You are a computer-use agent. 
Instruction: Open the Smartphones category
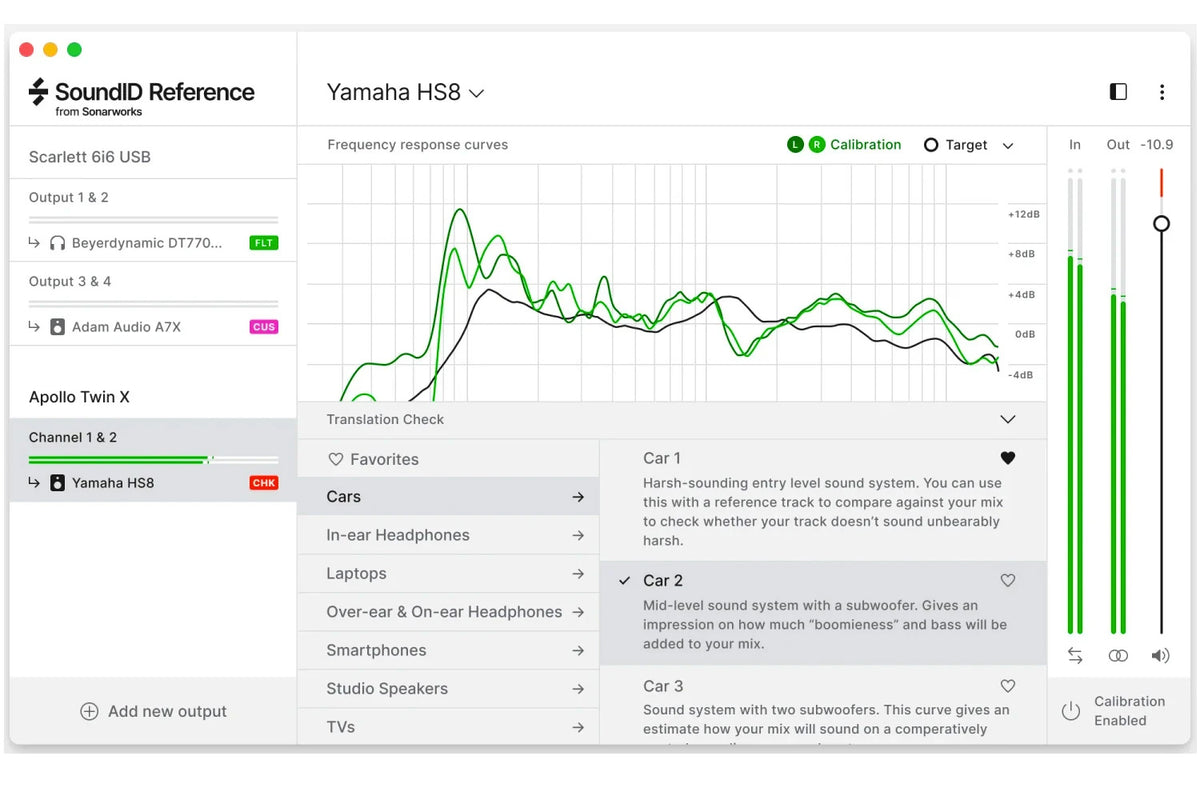click(x=448, y=650)
